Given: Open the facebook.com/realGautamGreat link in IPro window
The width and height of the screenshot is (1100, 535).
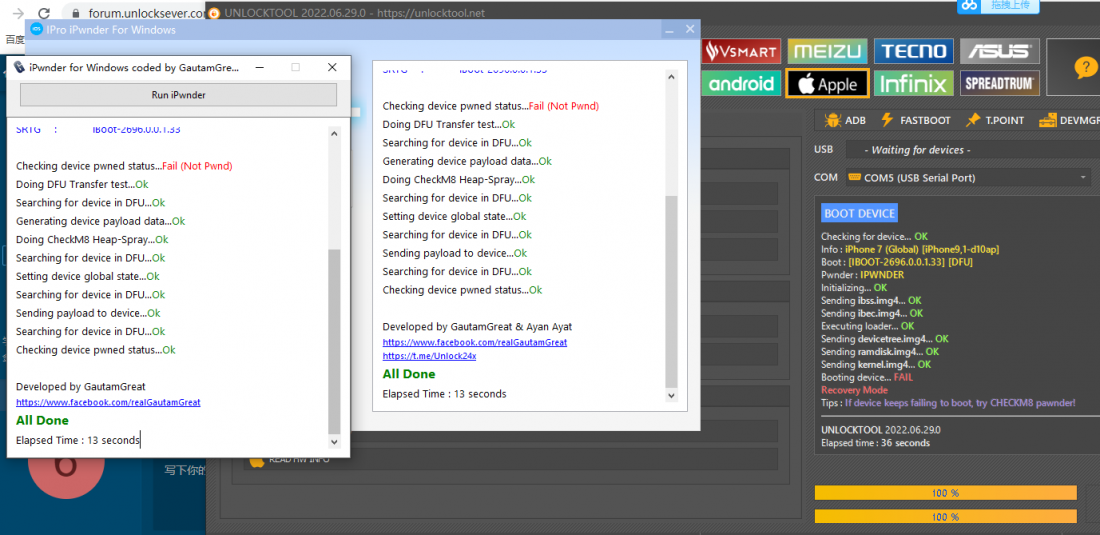Looking at the screenshot, I should [x=475, y=342].
